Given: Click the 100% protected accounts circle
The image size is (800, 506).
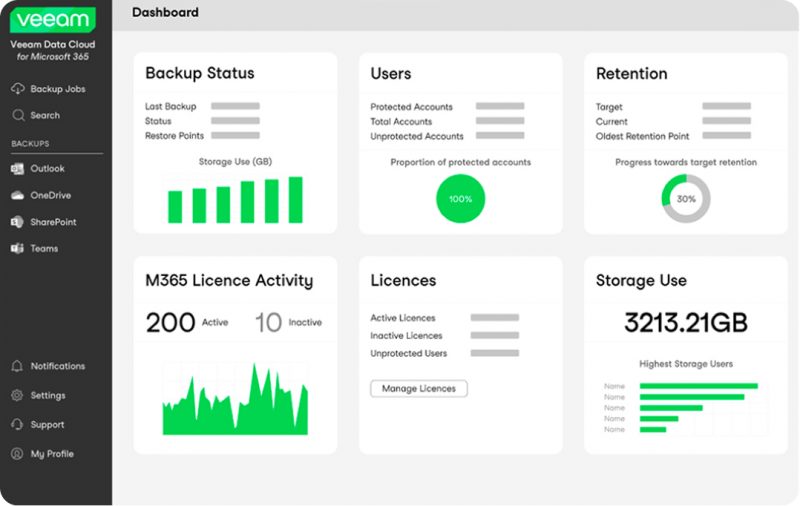Looking at the screenshot, I should 460,199.
